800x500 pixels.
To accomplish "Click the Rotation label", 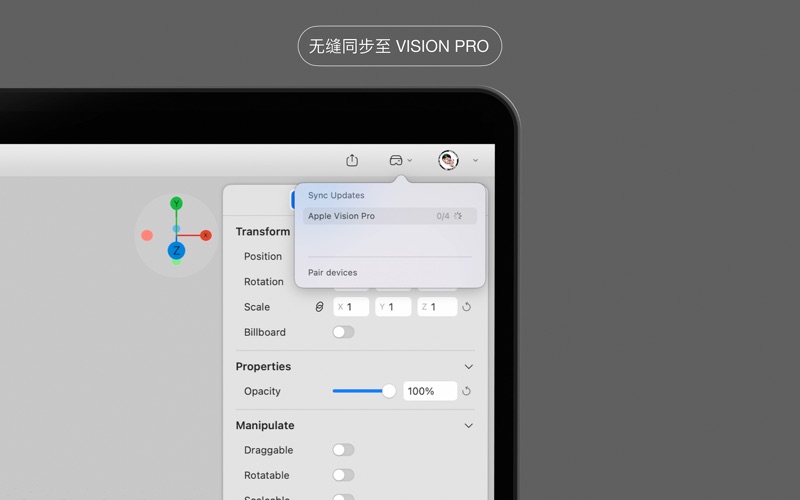I will pyautogui.click(x=264, y=282).
